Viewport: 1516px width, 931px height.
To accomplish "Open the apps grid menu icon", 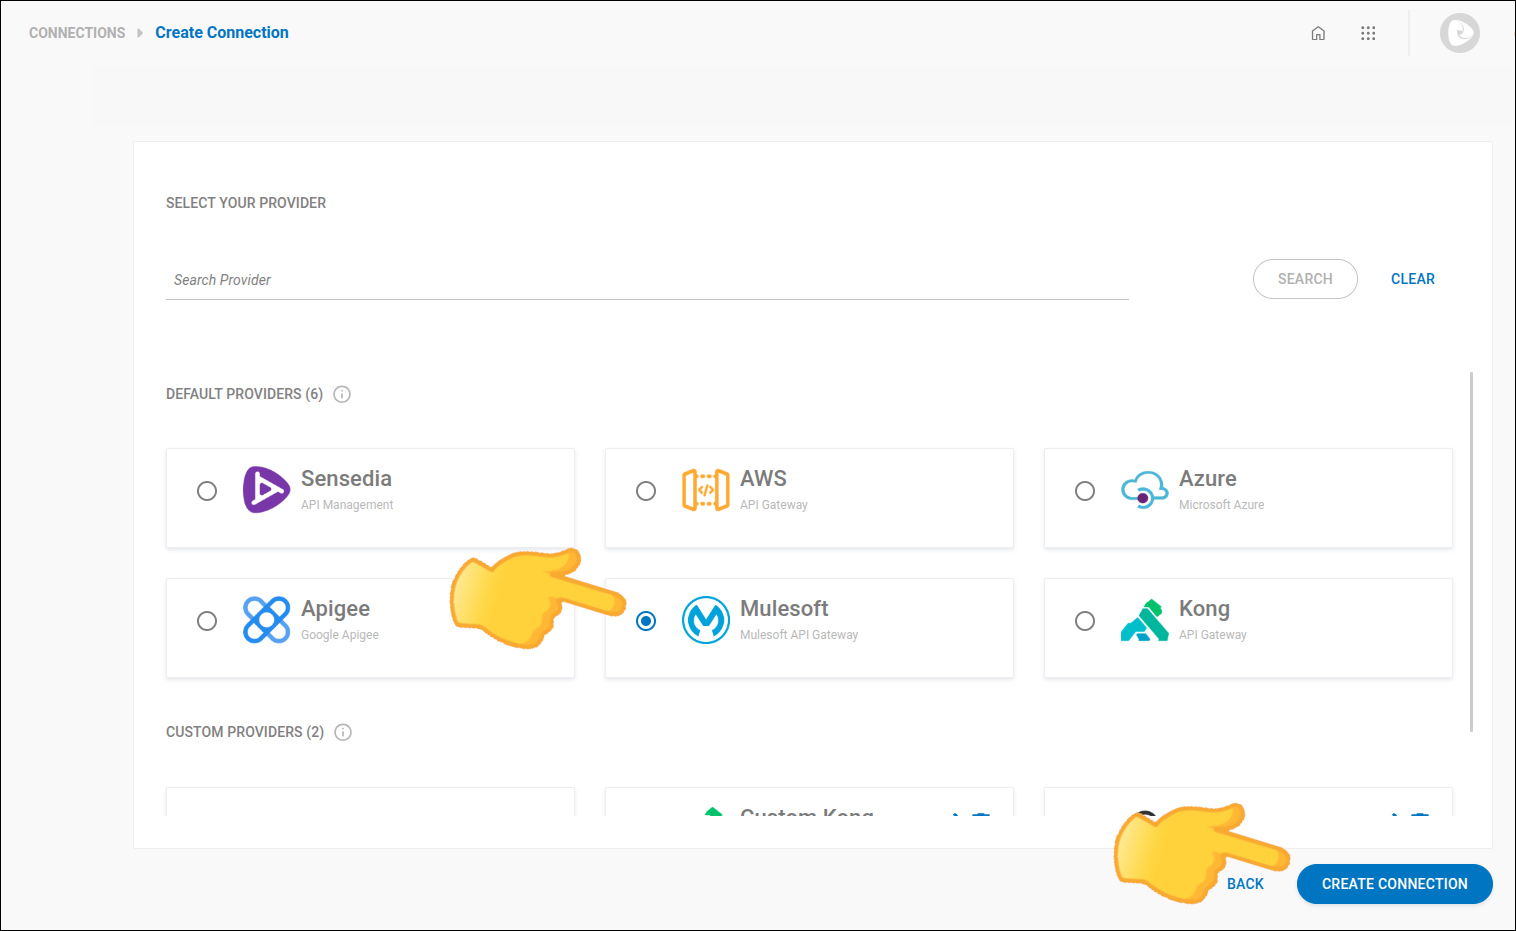I will [1368, 33].
